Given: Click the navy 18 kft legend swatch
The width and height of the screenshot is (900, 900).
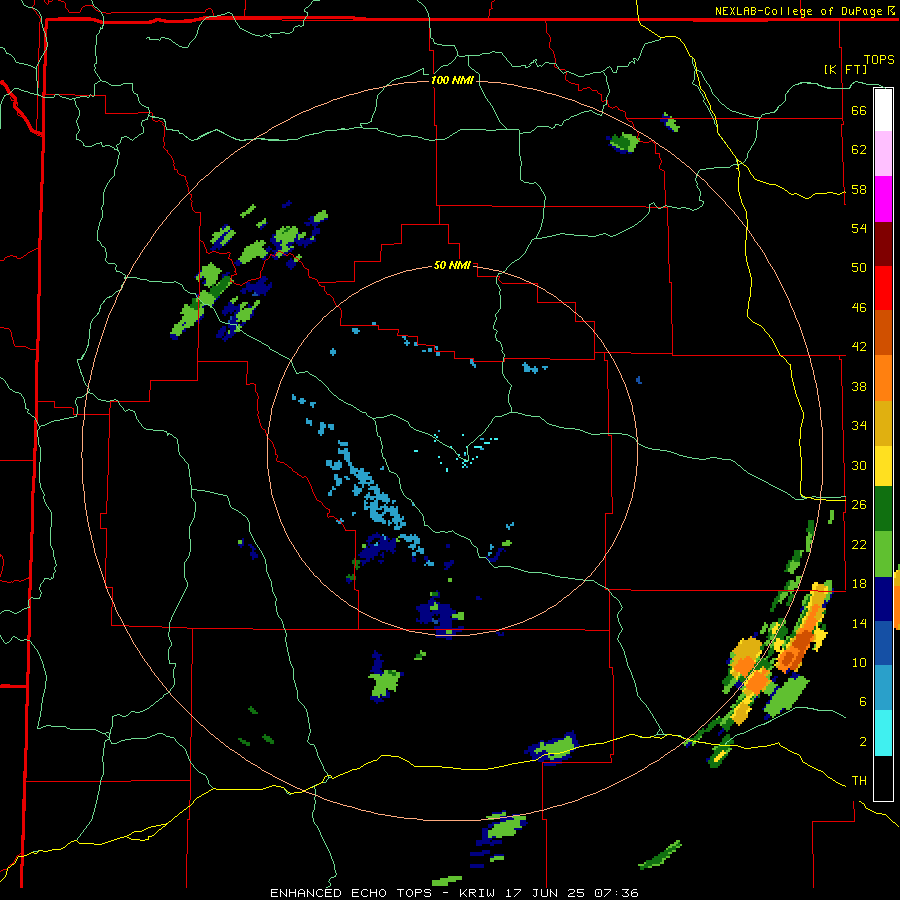Looking at the screenshot, I should (883, 599).
